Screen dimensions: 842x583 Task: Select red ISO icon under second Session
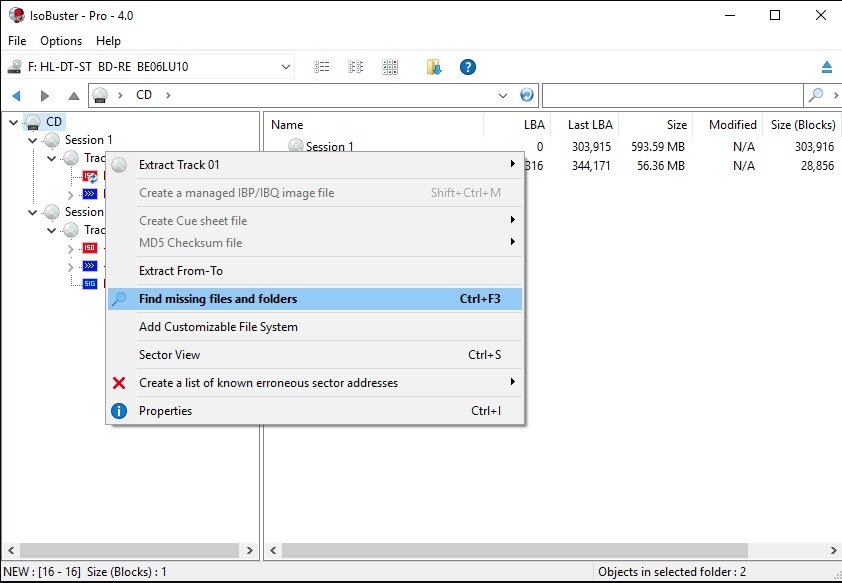[90, 248]
